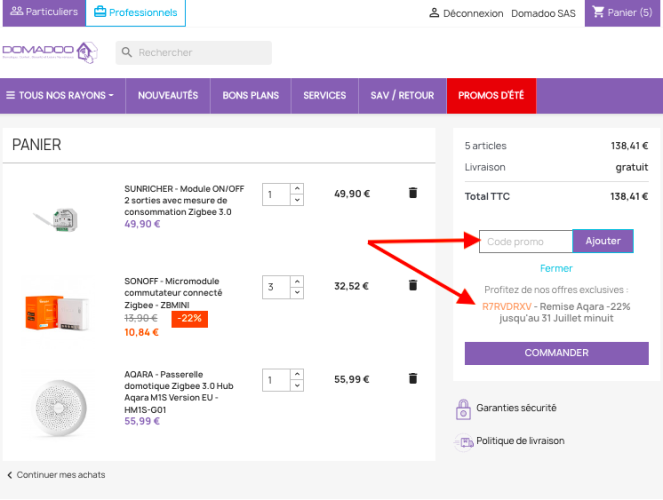This screenshot has height=500, width=663.
Task: Click the Ajouter promo button
Action: [x=603, y=241]
